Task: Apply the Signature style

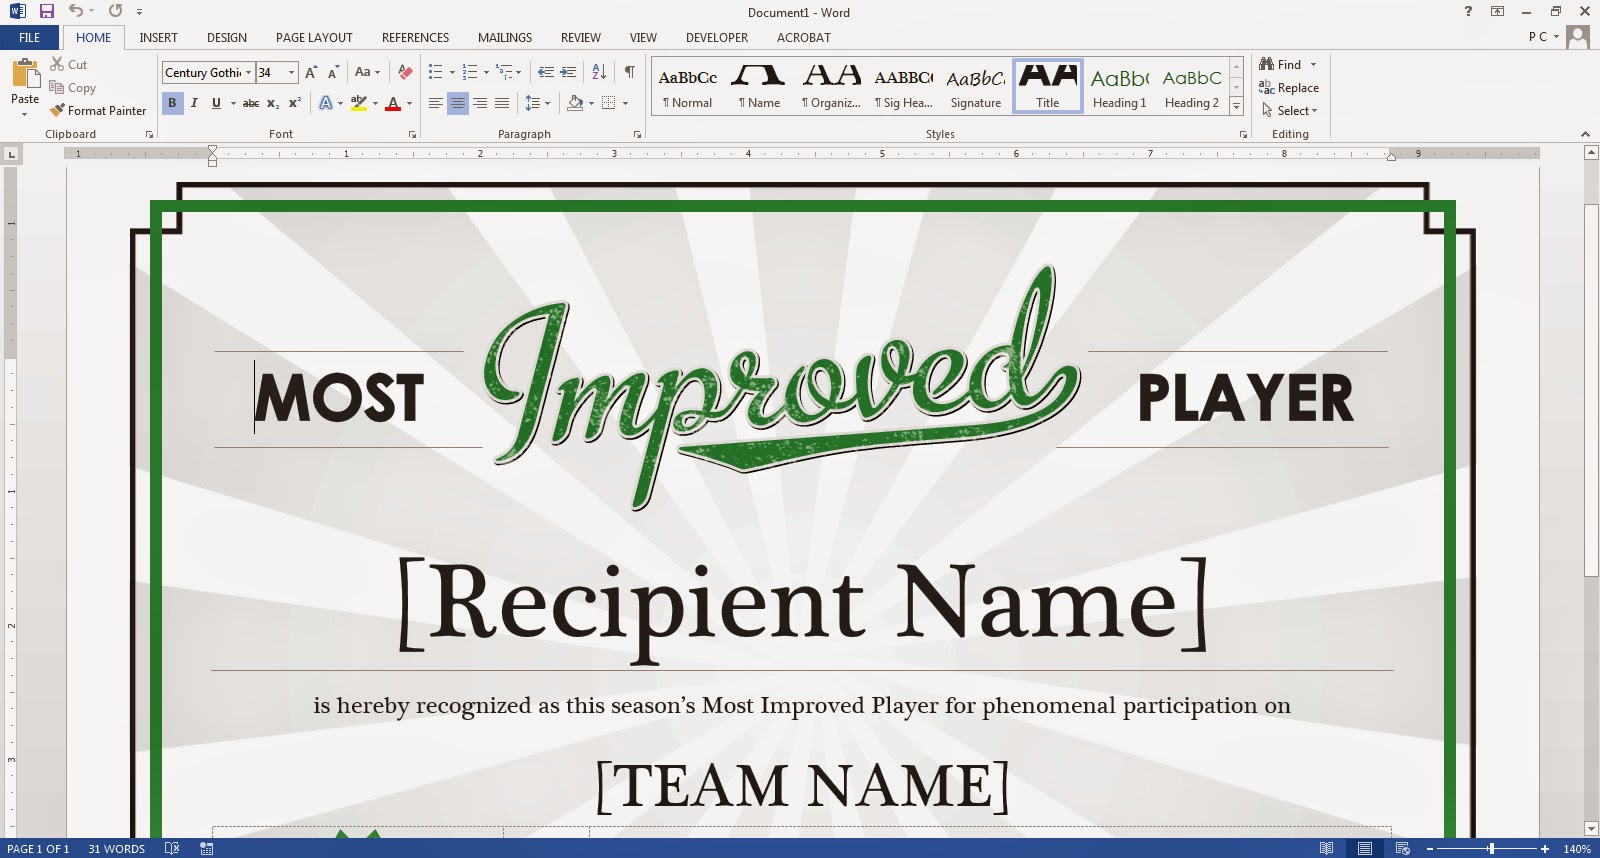Action: (975, 87)
